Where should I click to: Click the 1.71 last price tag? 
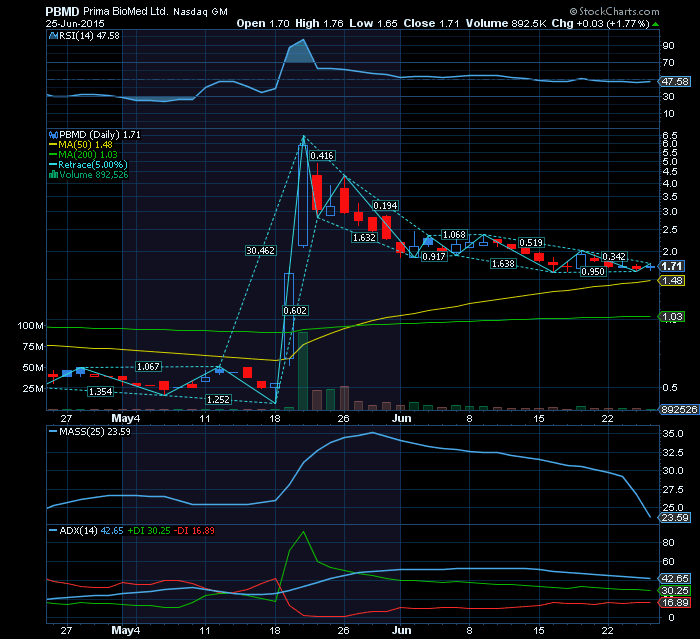pos(672,267)
